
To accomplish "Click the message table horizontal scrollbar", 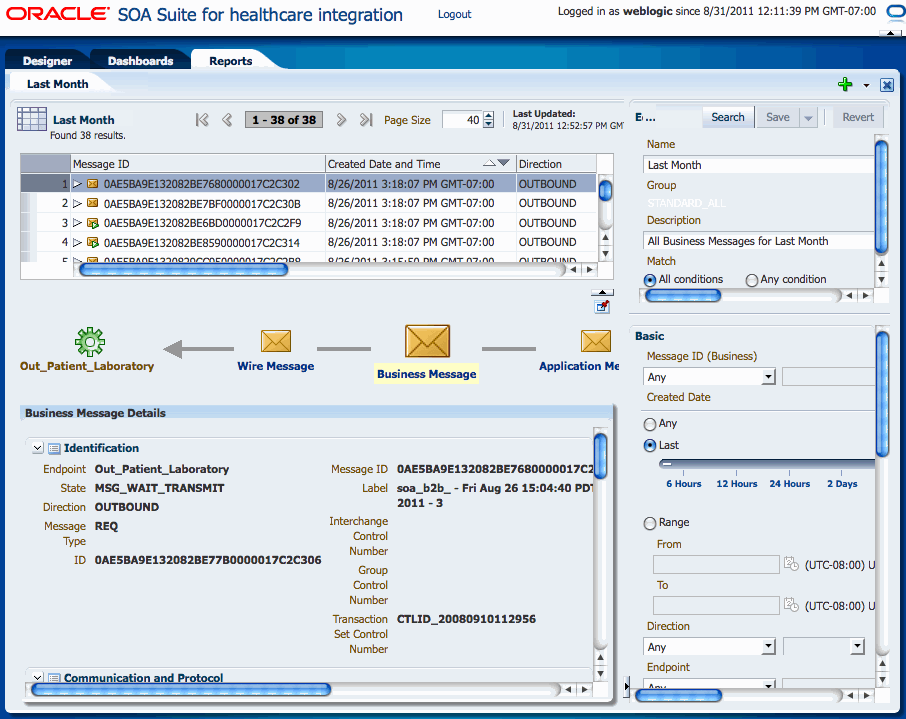I will [x=184, y=269].
